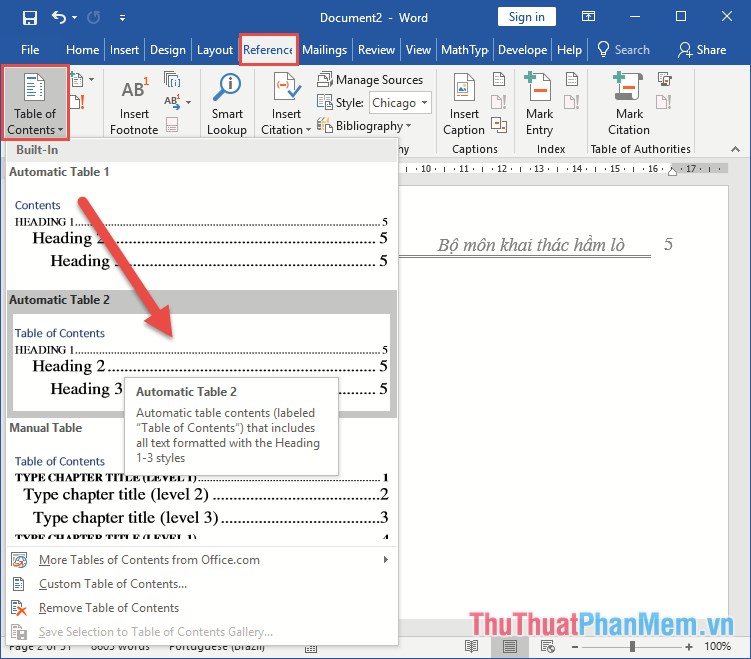
Task: Undo the last action
Action: tap(59, 18)
